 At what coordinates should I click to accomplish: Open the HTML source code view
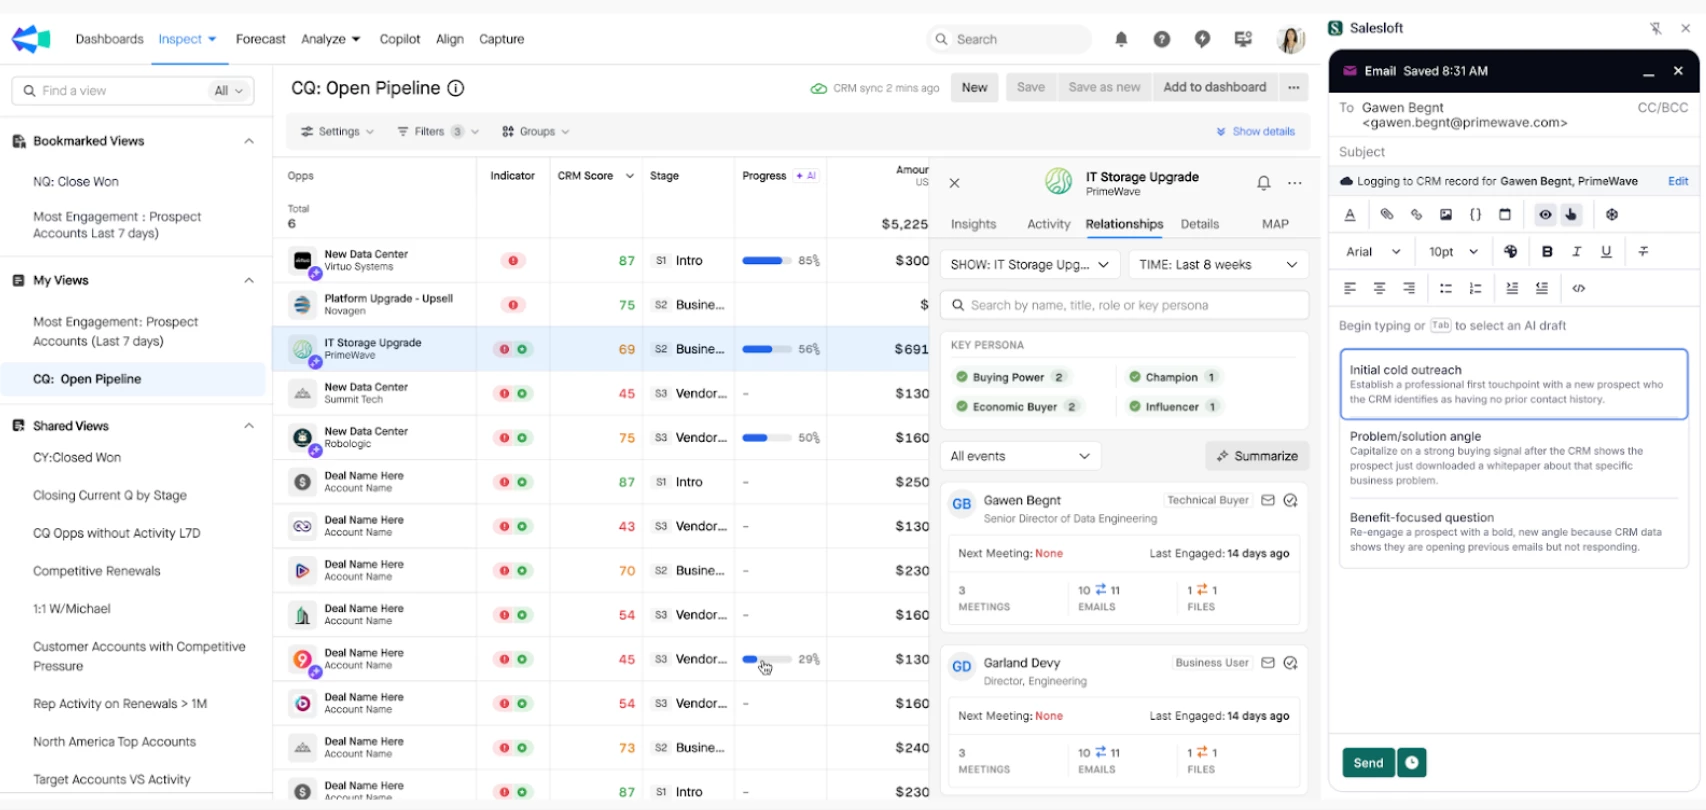coord(1579,288)
